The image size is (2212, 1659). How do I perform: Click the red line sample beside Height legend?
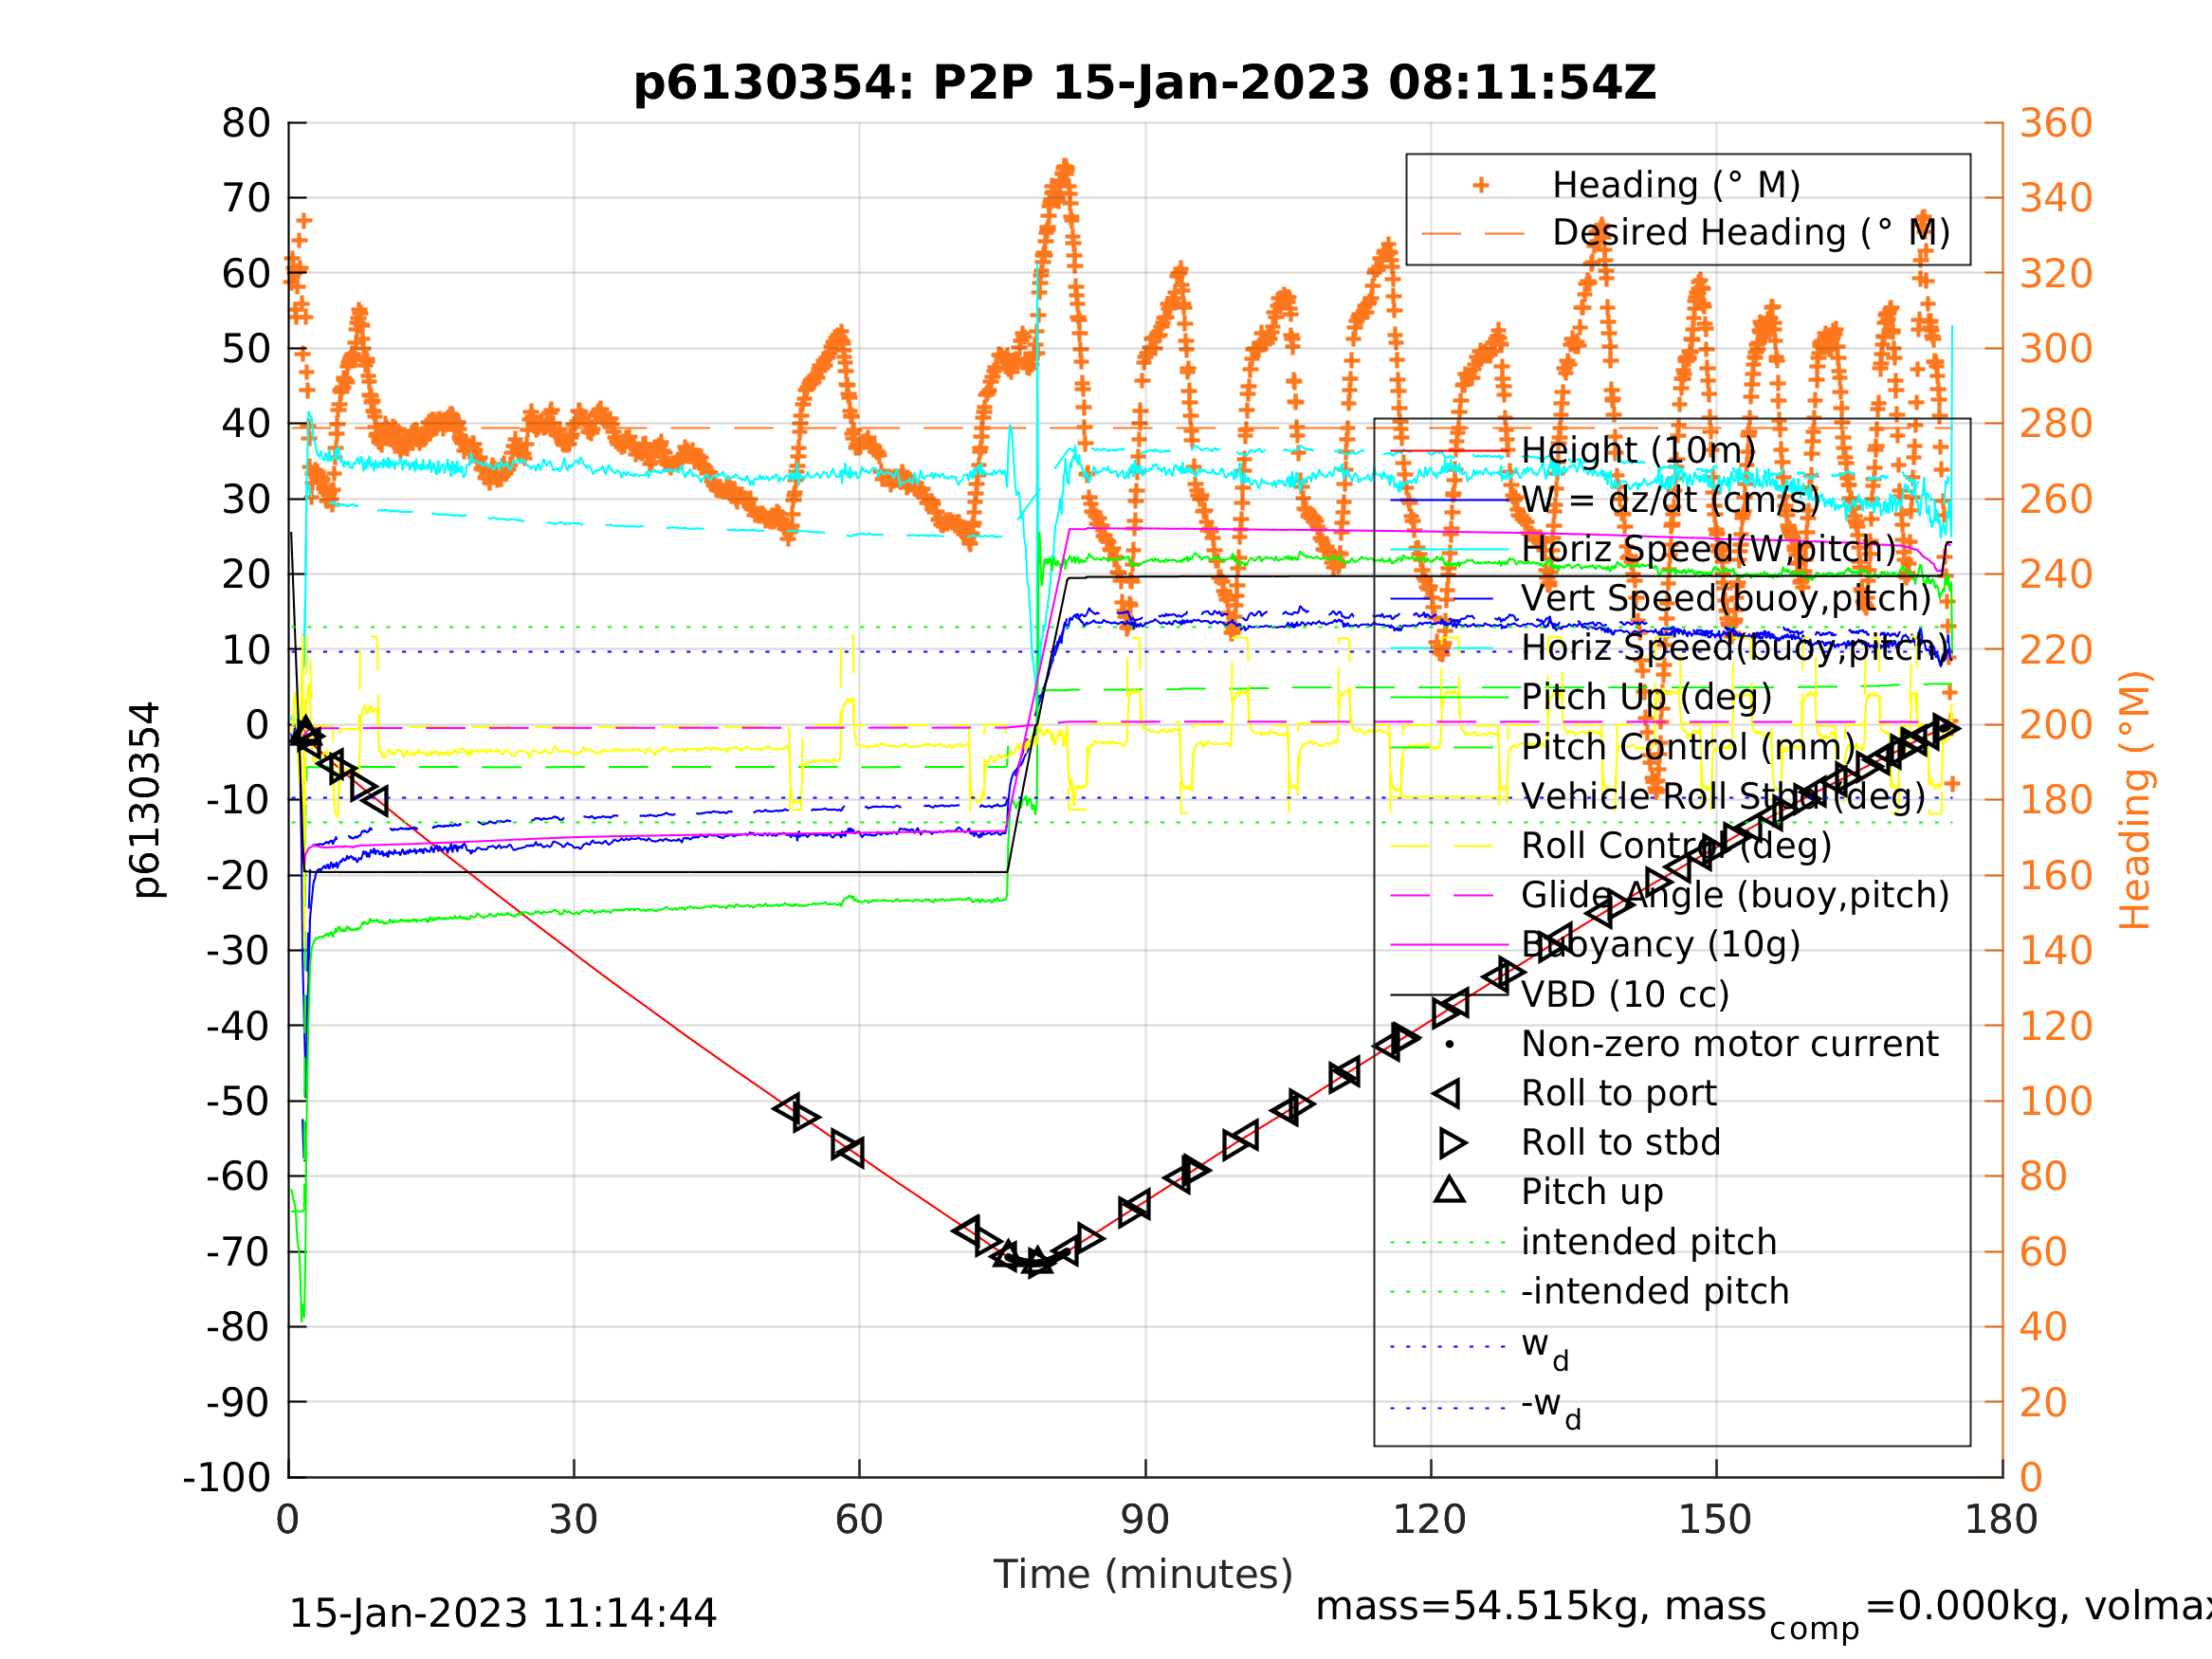pos(1449,451)
